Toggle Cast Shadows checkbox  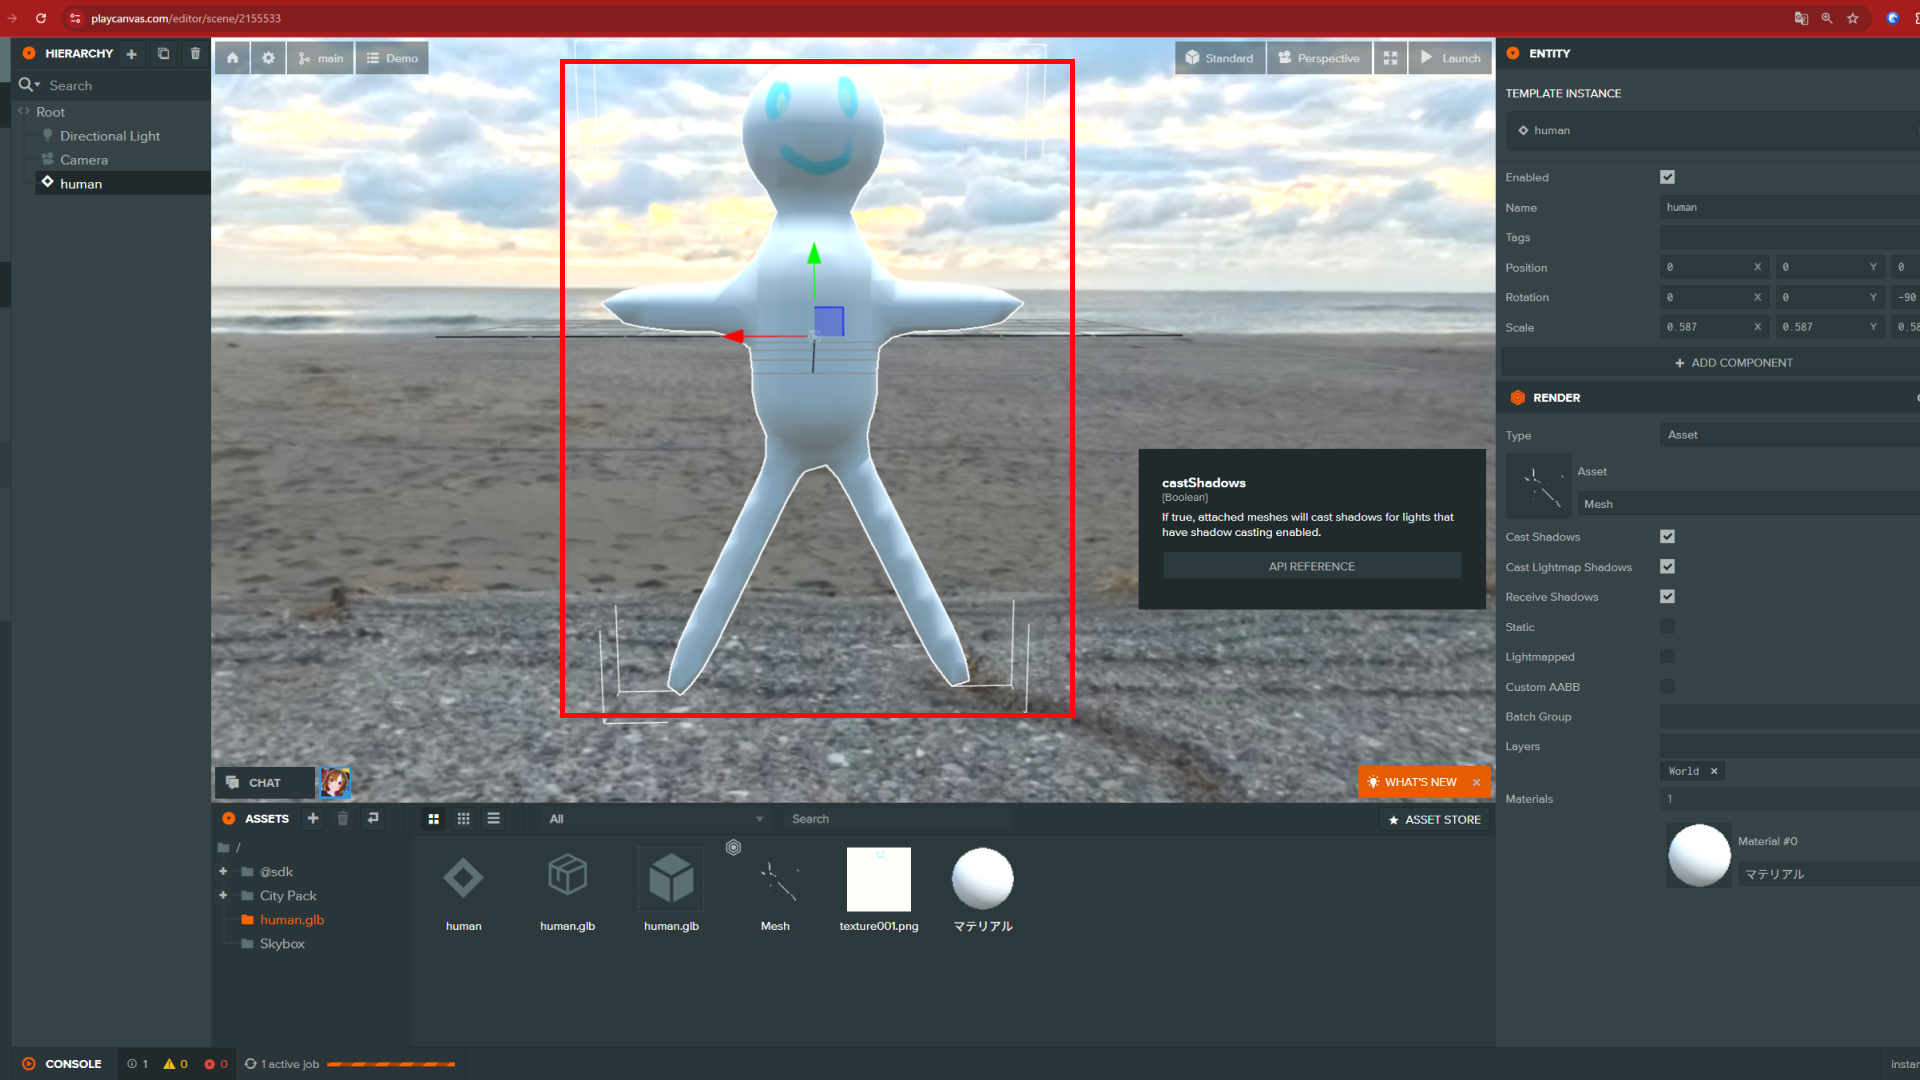tap(1667, 537)
